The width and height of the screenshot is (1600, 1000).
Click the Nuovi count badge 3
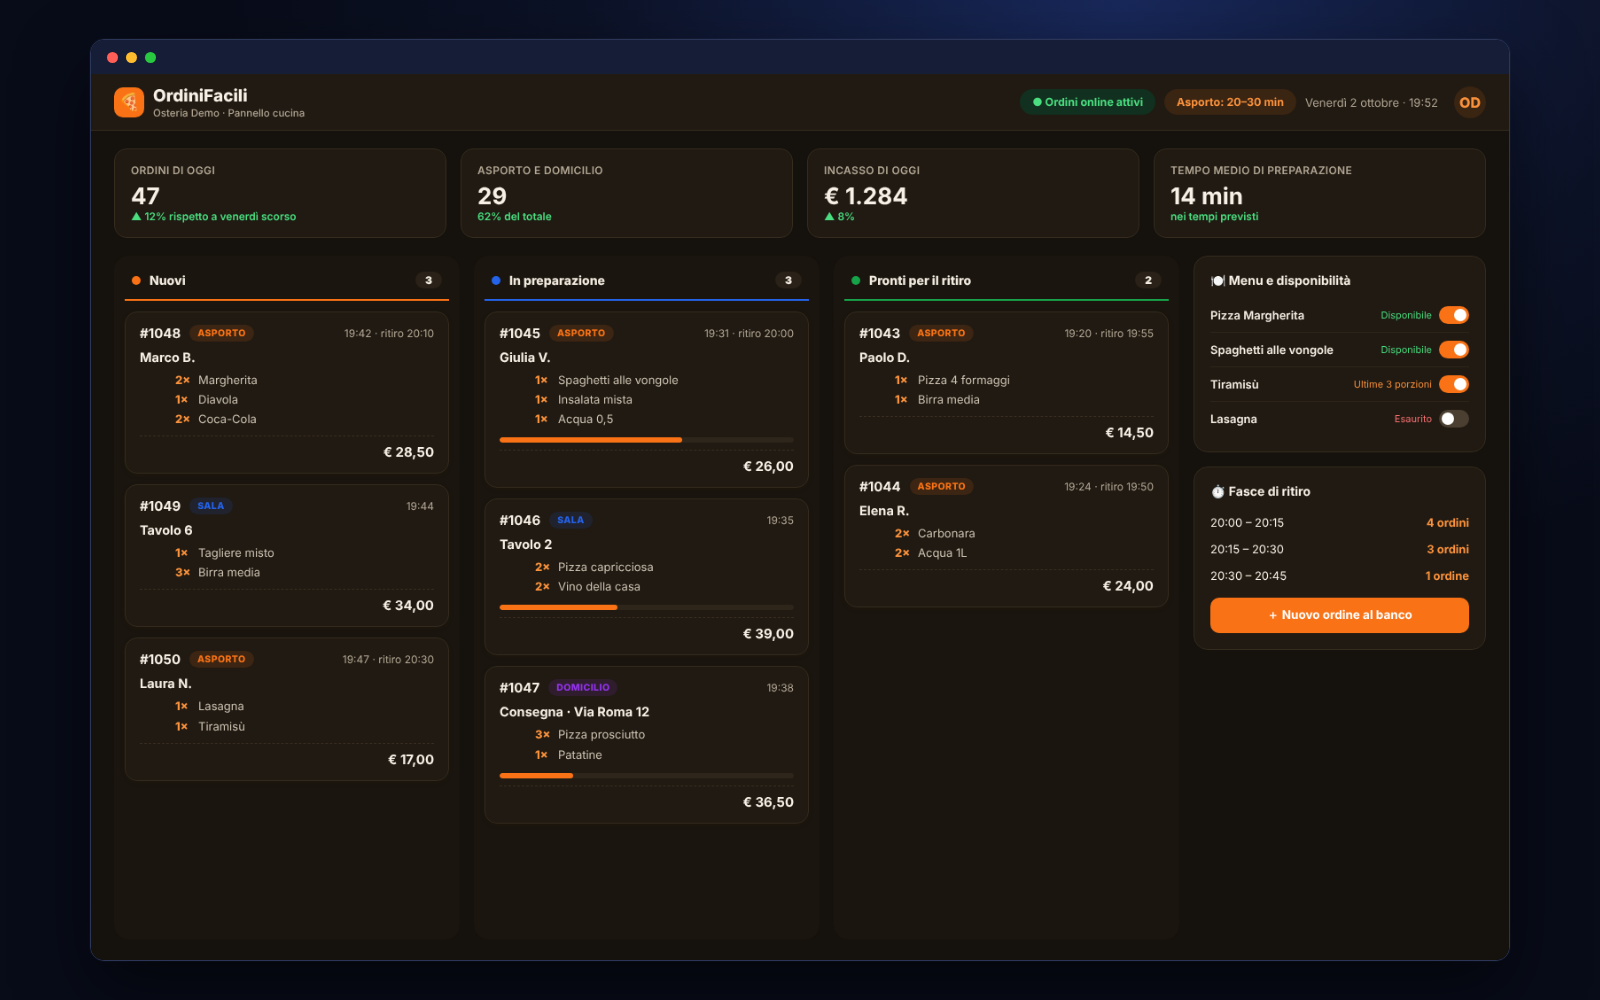(x=428, y=281)
